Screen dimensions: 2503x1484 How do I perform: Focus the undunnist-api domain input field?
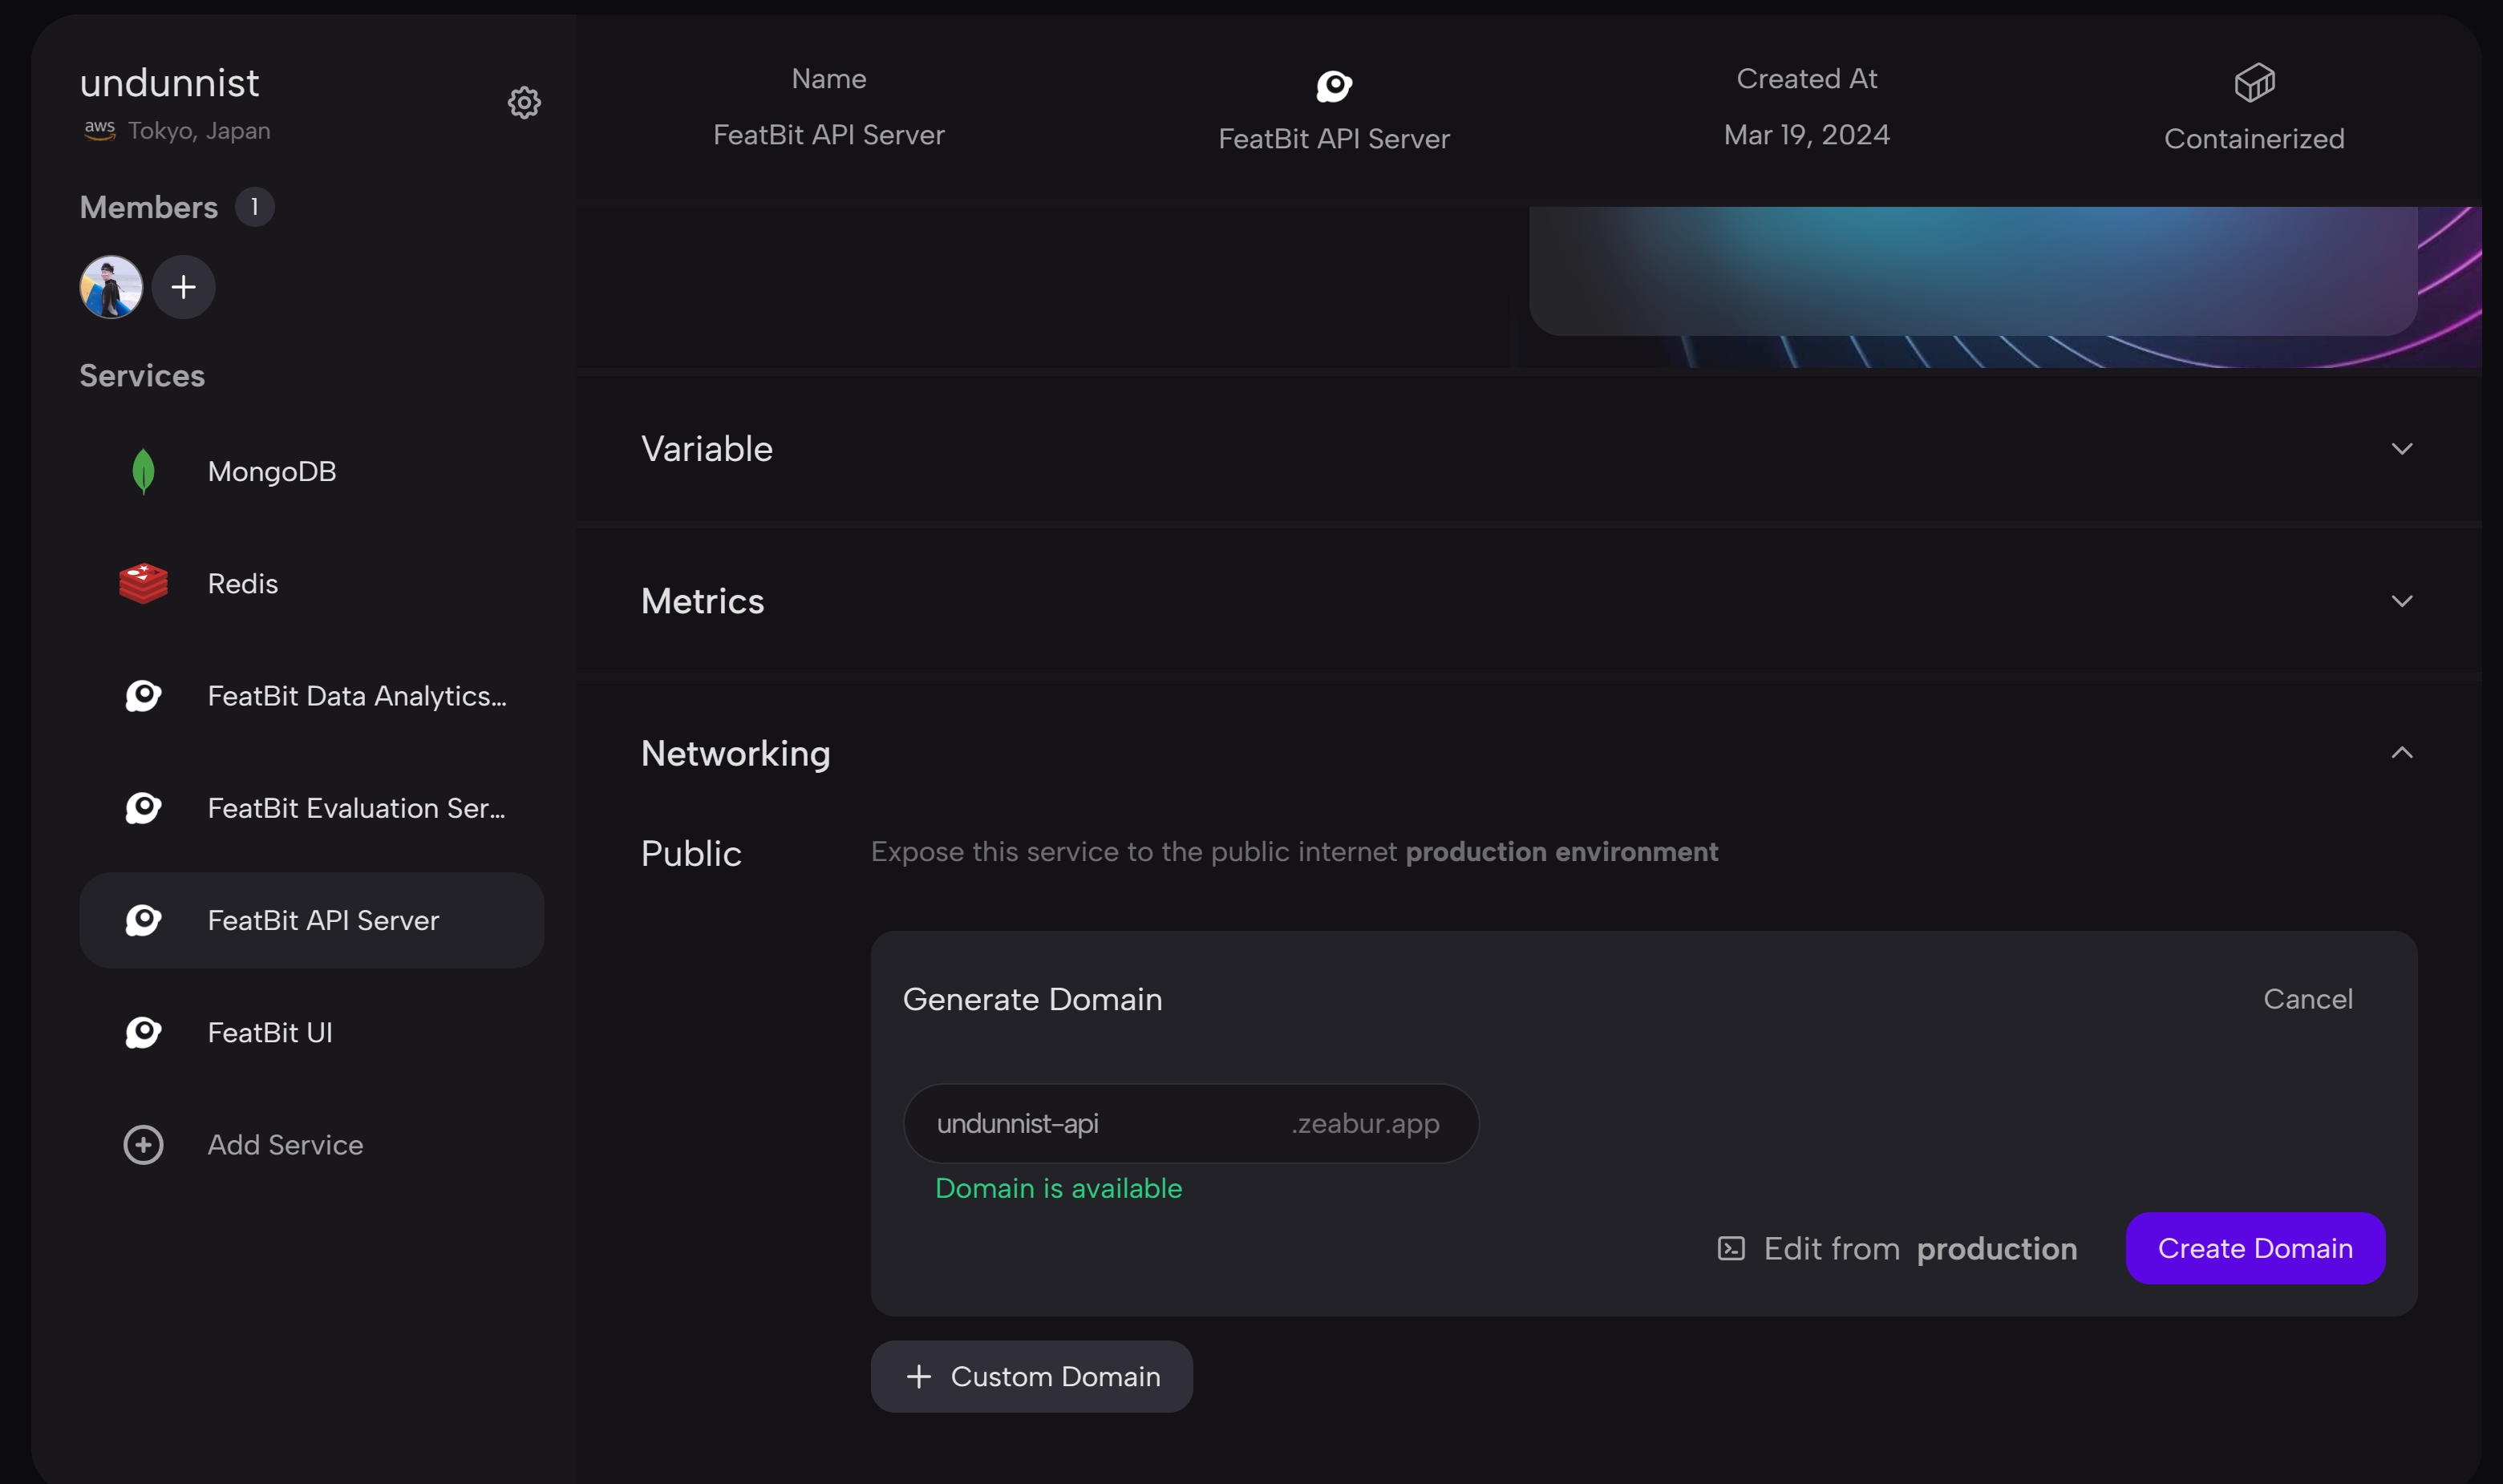pos(1190,1123)
